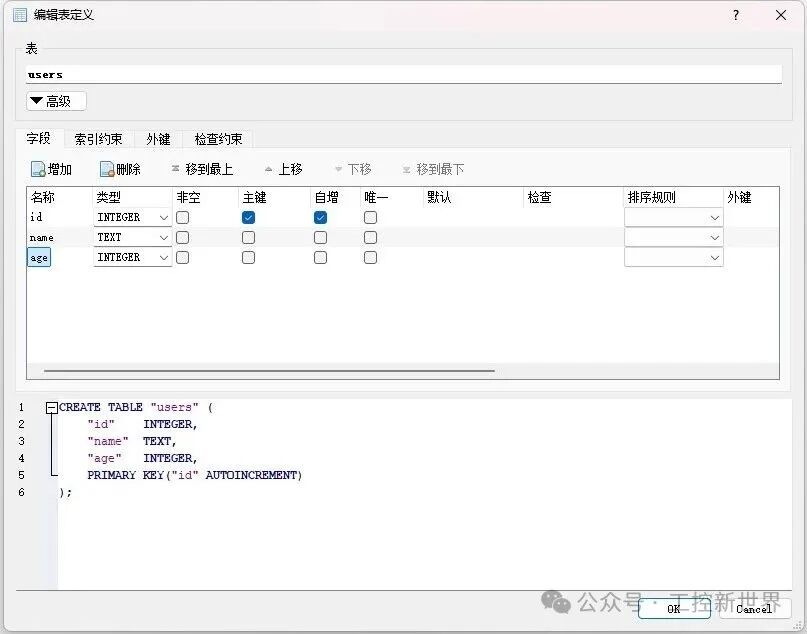Uncheck the 主键 checkbox for id
Screen dimensions: 807x634
tap(248, 217)
